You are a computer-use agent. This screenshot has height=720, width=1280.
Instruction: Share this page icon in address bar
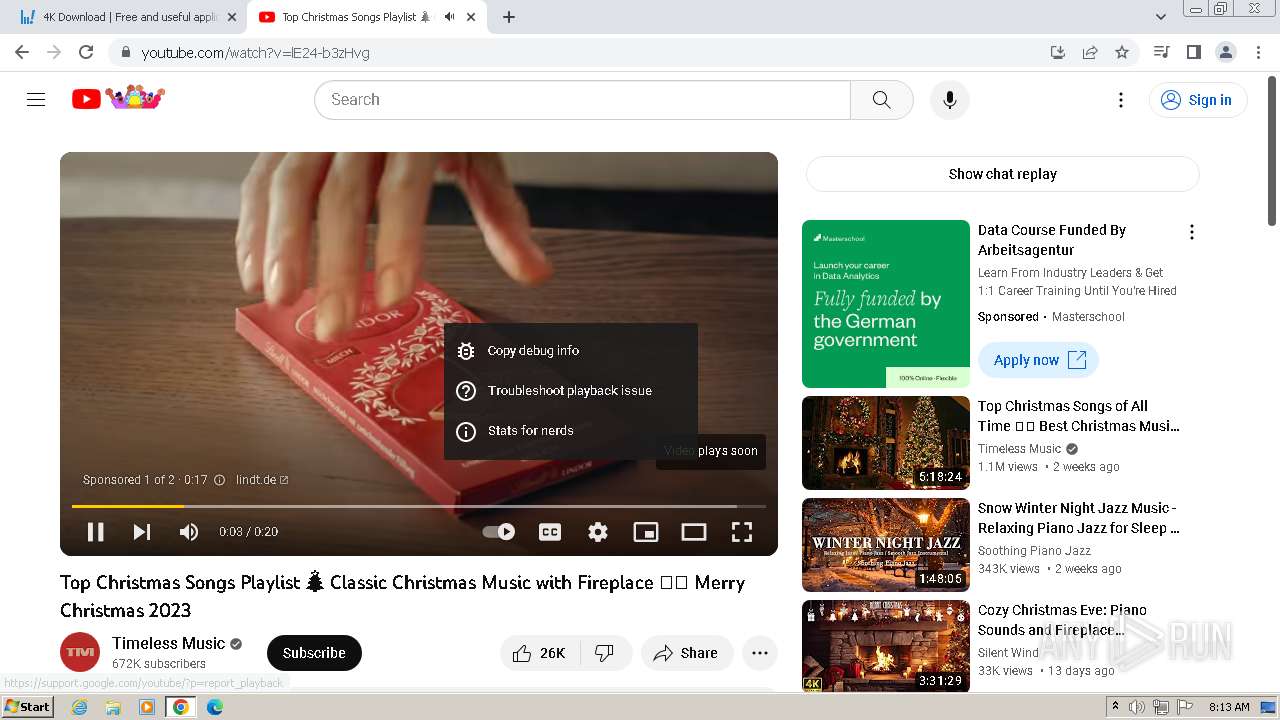point(1090,52)
